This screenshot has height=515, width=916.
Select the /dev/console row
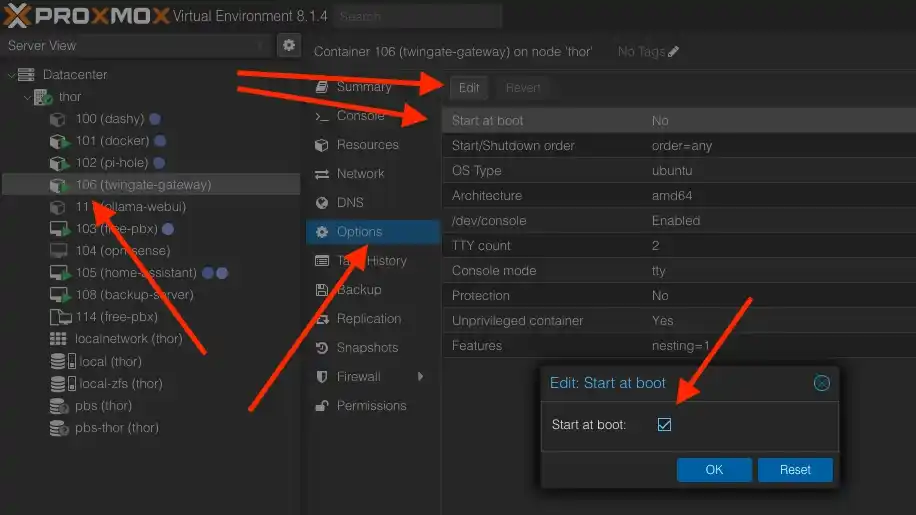[679, 221]
